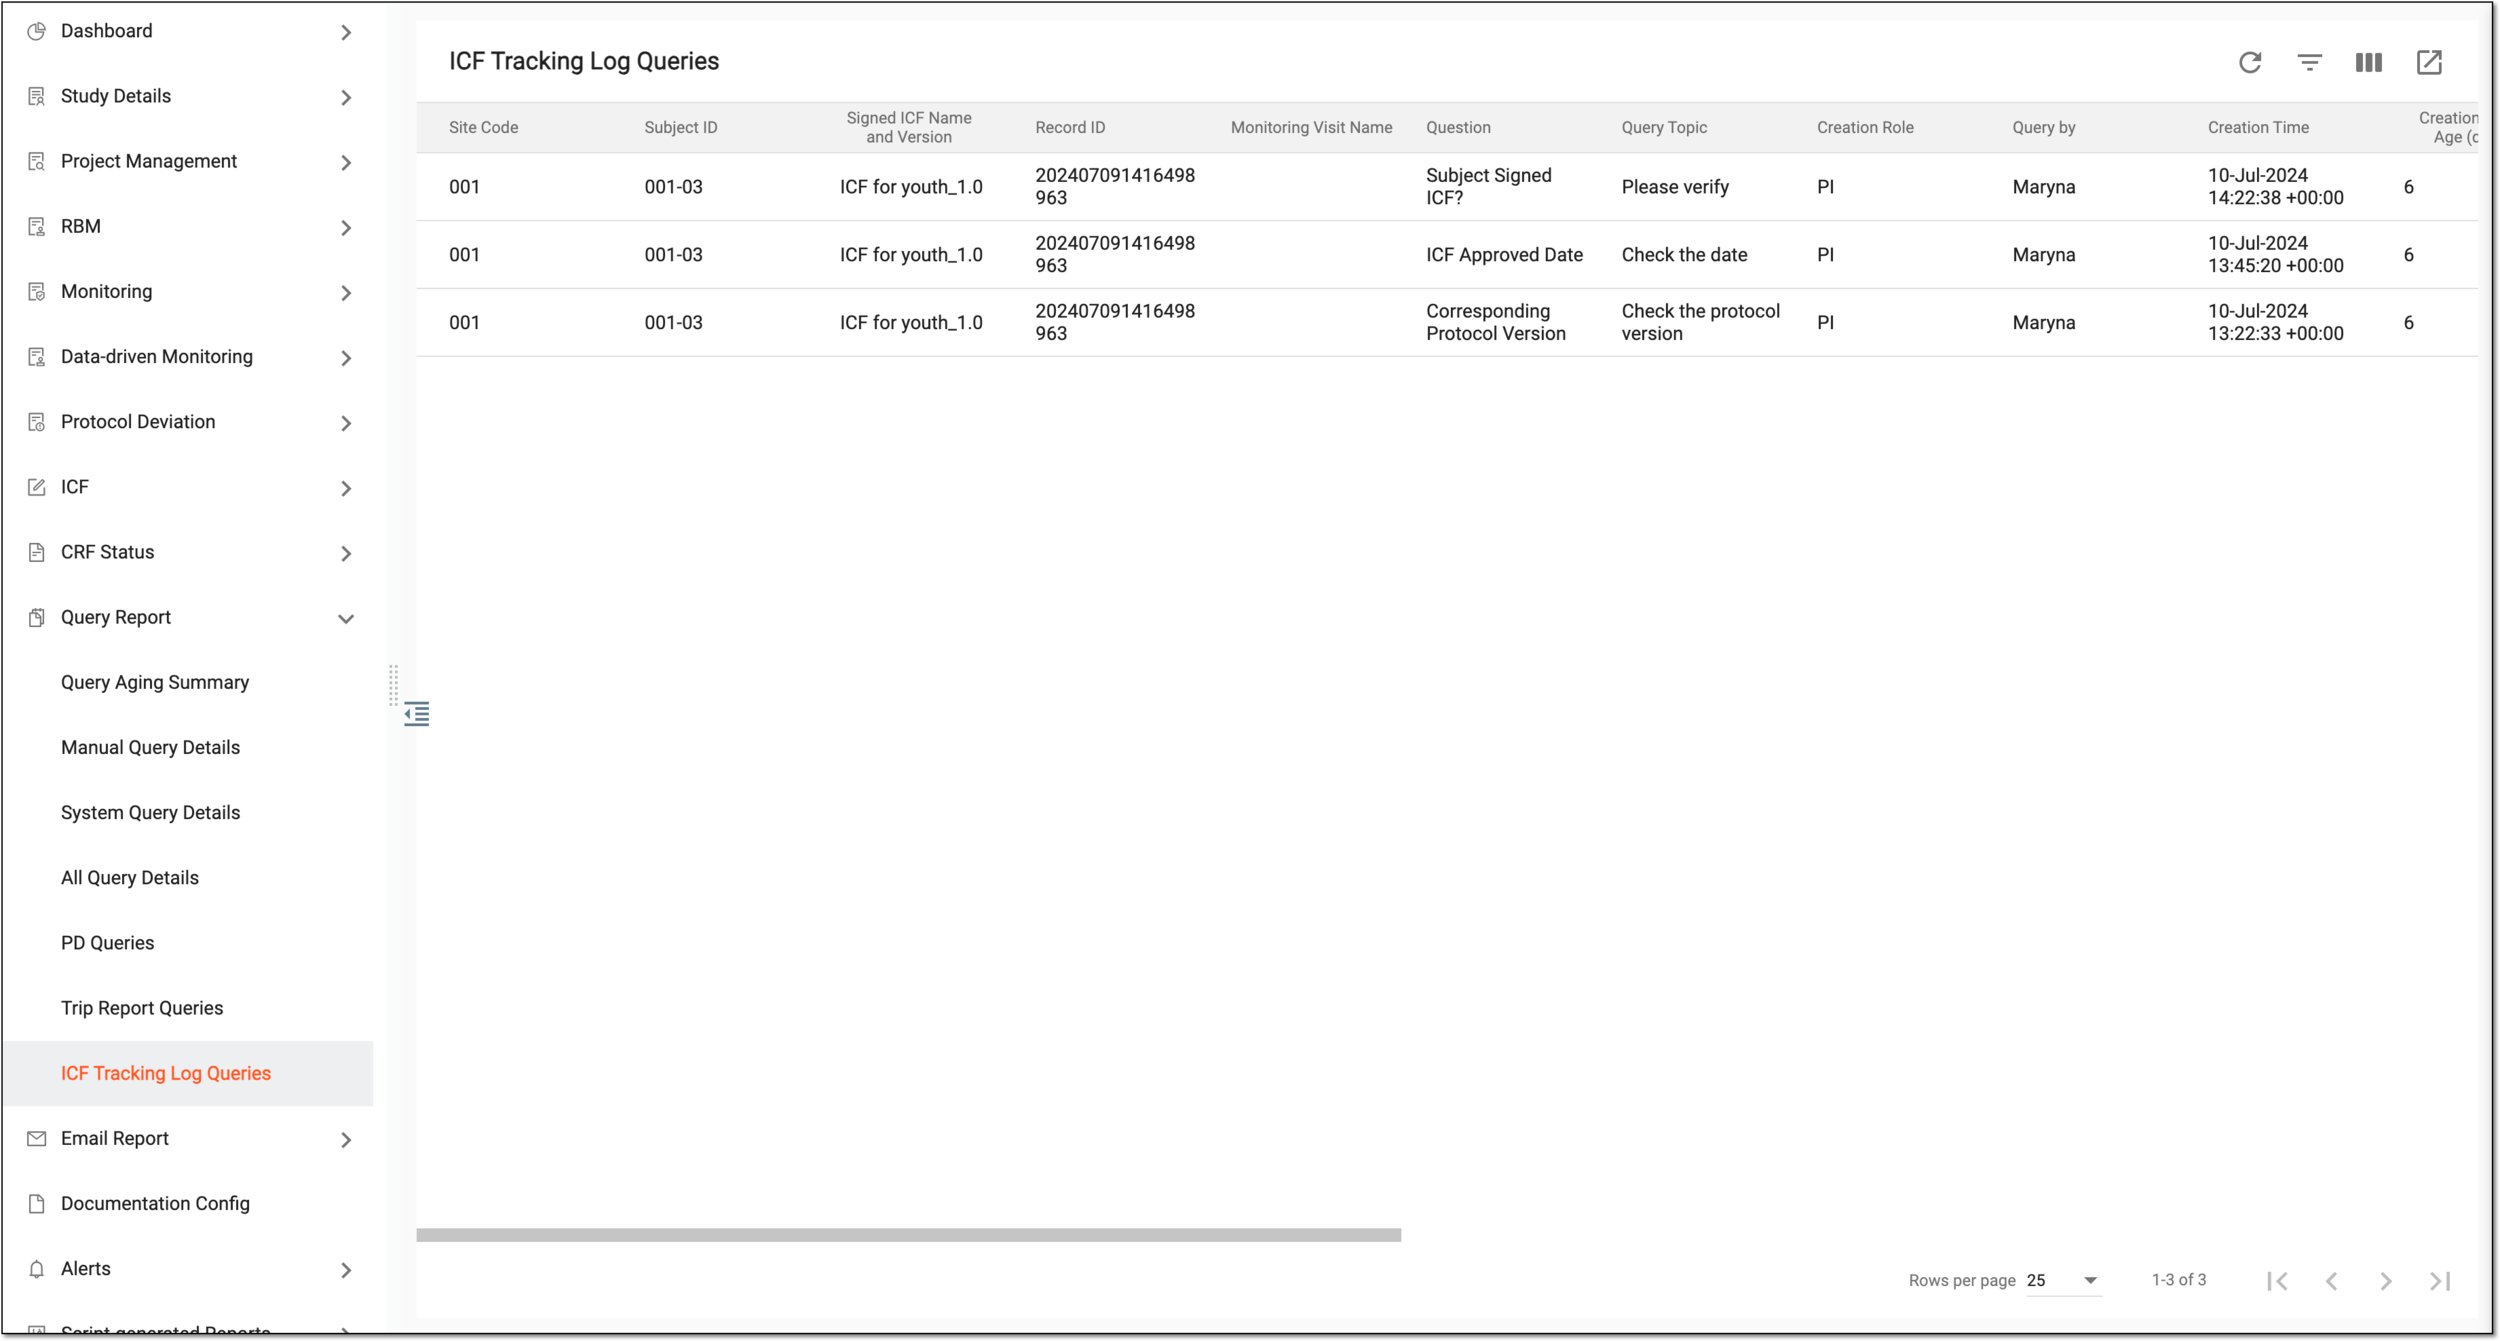Go to next page of results
Image resolution: width=2500 pixels, height=1341 pixels.
(2386, 1281)
